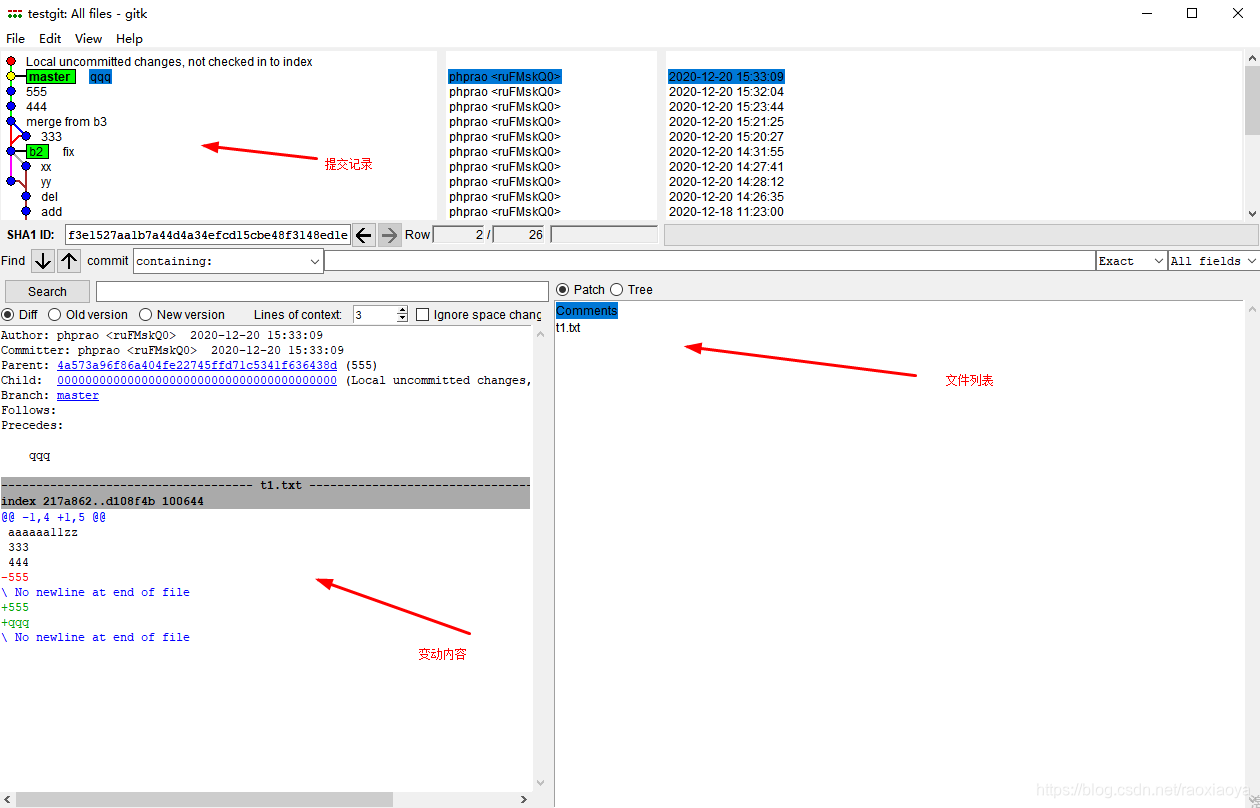Click the date 2020-12-18 11:23:00
The image size is (1260, 808).
[x=726, y=212]
